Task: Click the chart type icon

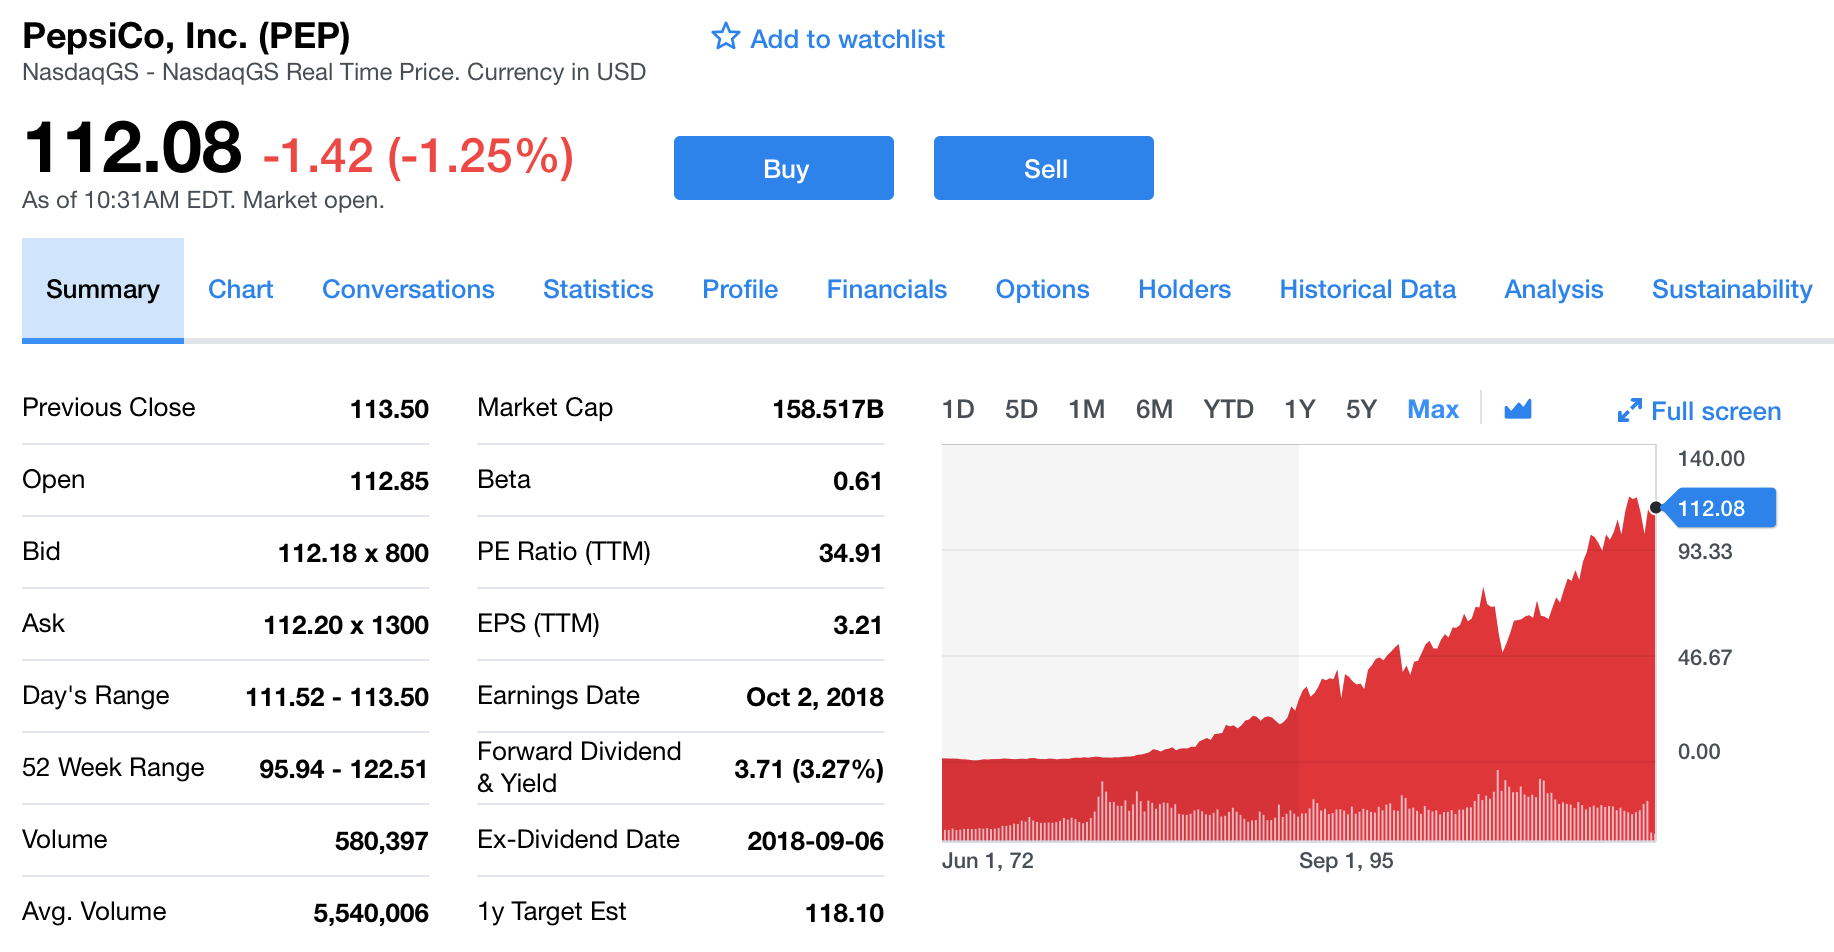Action: pos(1517,409)
